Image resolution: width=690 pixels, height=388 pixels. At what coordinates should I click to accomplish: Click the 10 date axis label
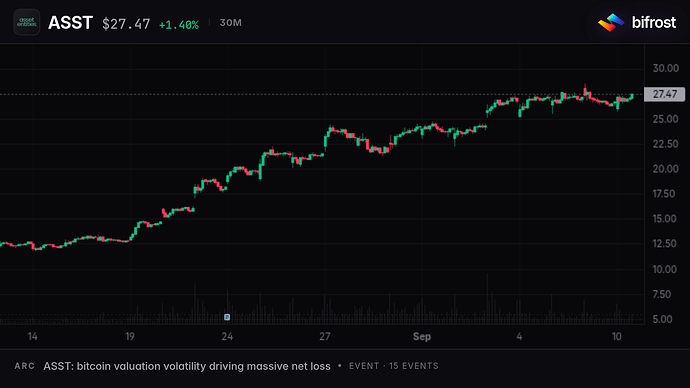click(617, 337)
